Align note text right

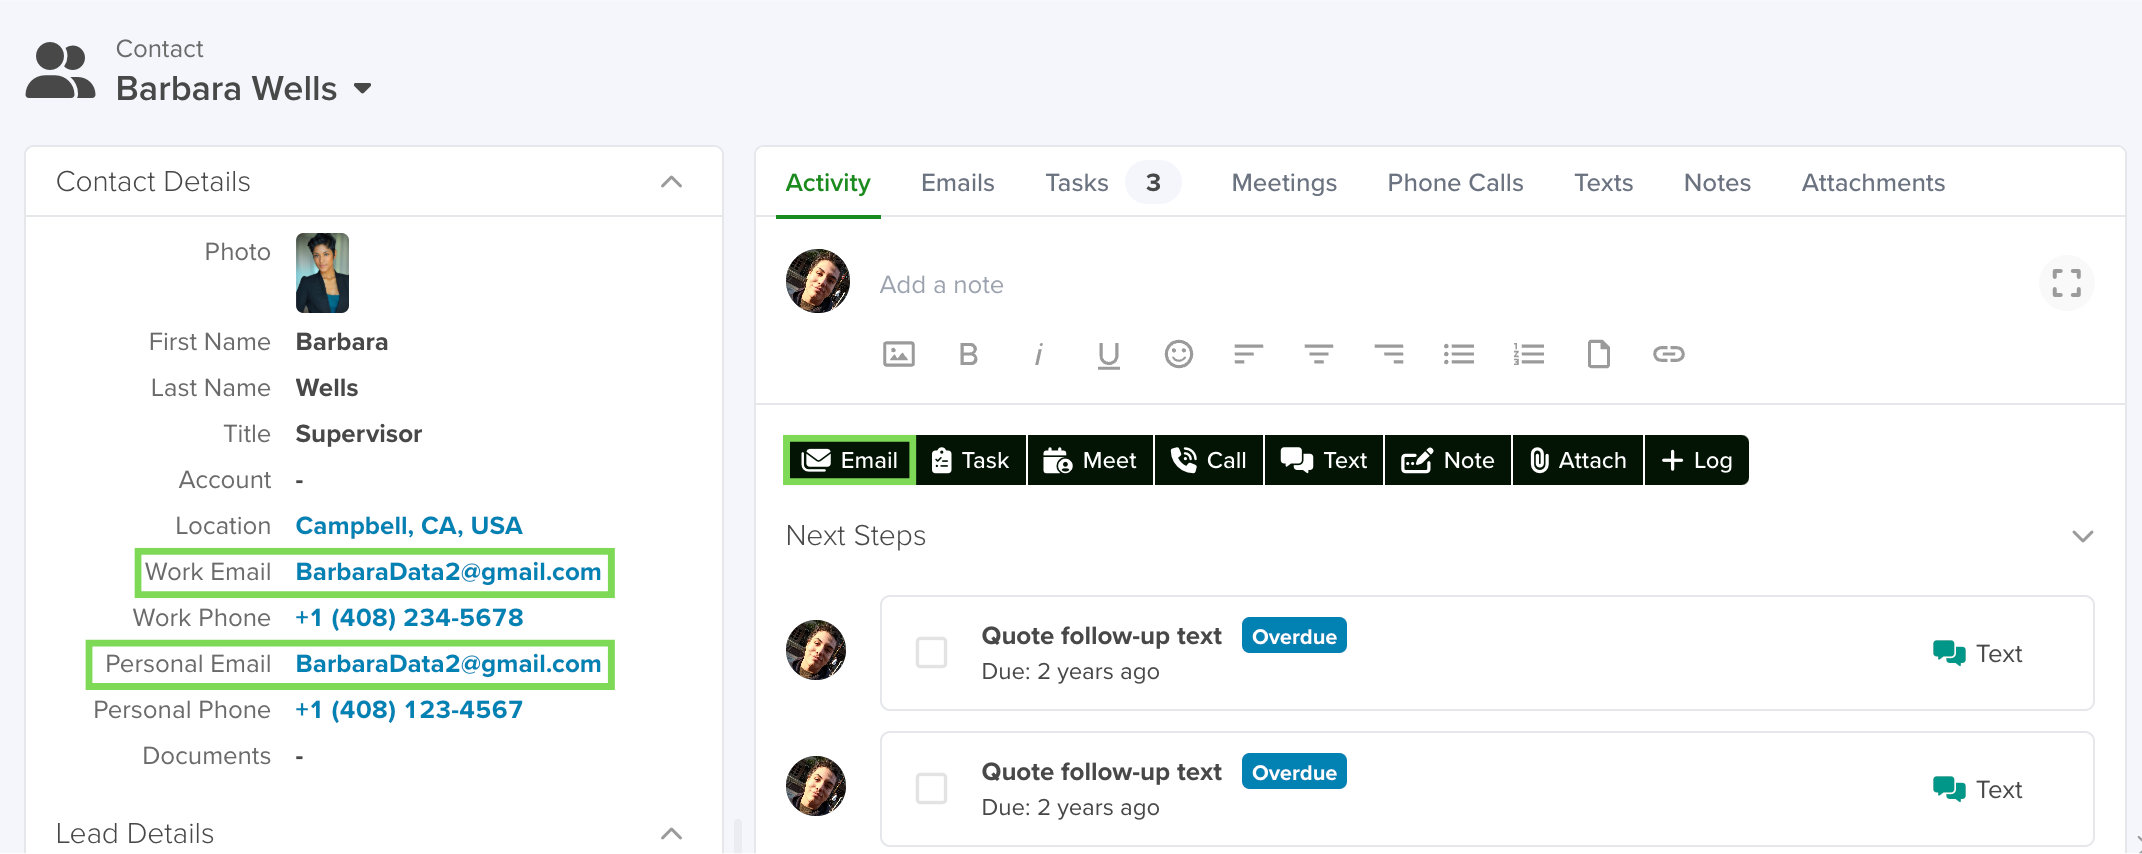click(1389, 354)
